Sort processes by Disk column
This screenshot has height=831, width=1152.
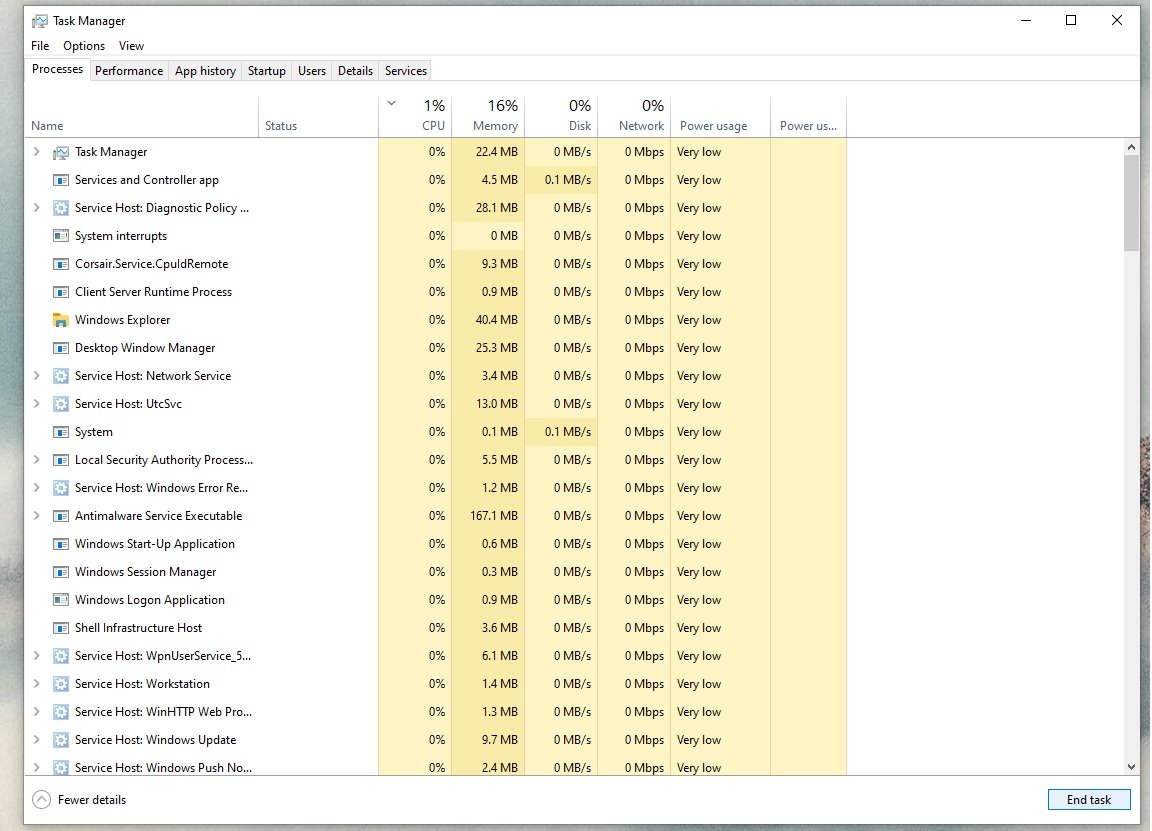point(561,117)
